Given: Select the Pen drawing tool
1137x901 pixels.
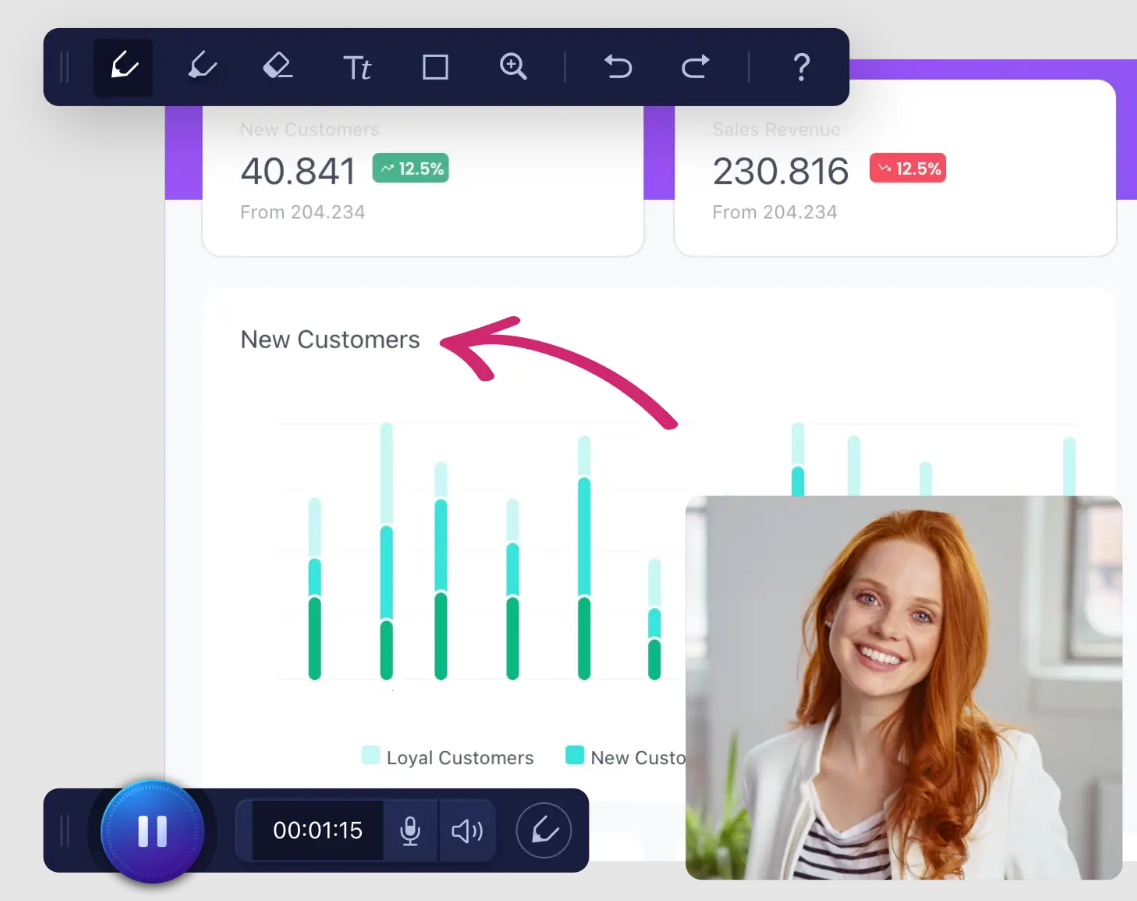Looking at the screenshot, I should (x=123, y=67).
